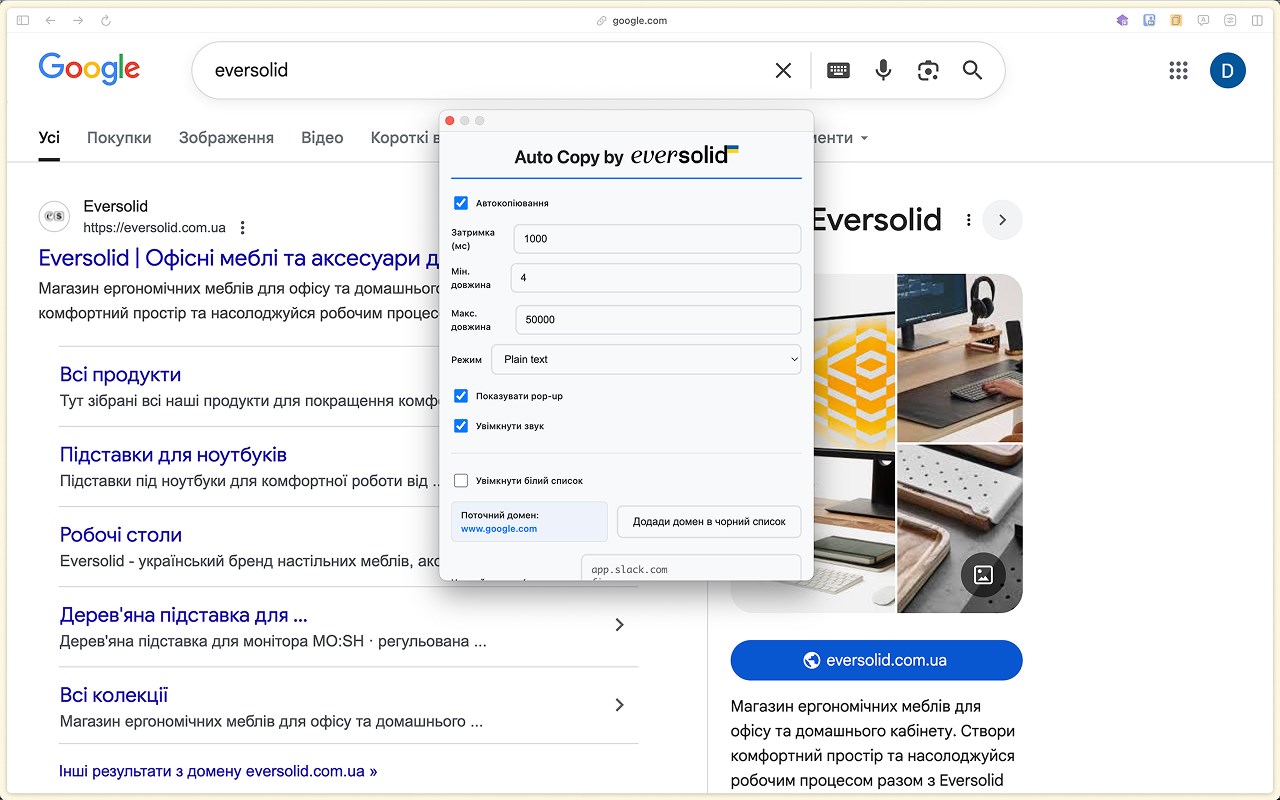
Task: Expand chevron on Всі колекції row
Action: [619, 705]
